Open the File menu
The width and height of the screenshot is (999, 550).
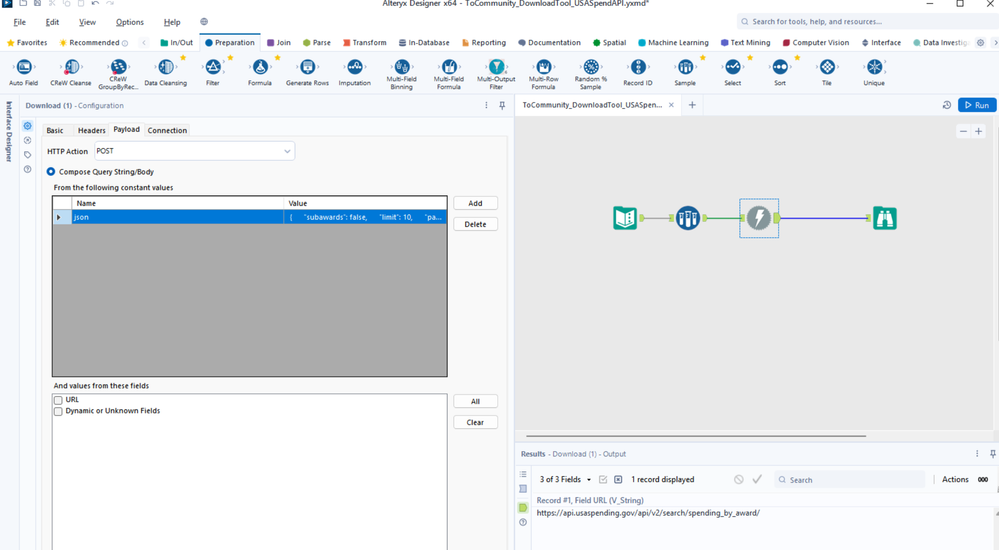20,22
